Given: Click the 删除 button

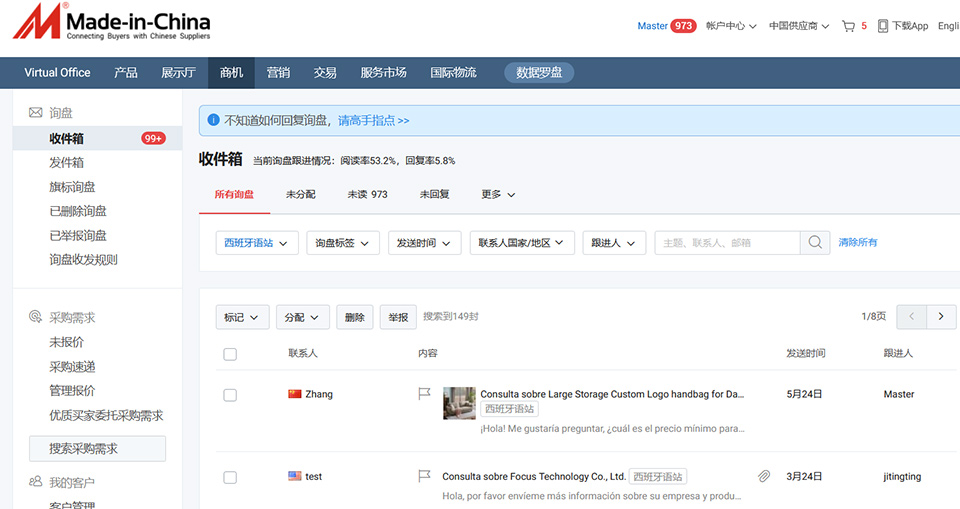Looking at the screenshot, I should [354, 317].
